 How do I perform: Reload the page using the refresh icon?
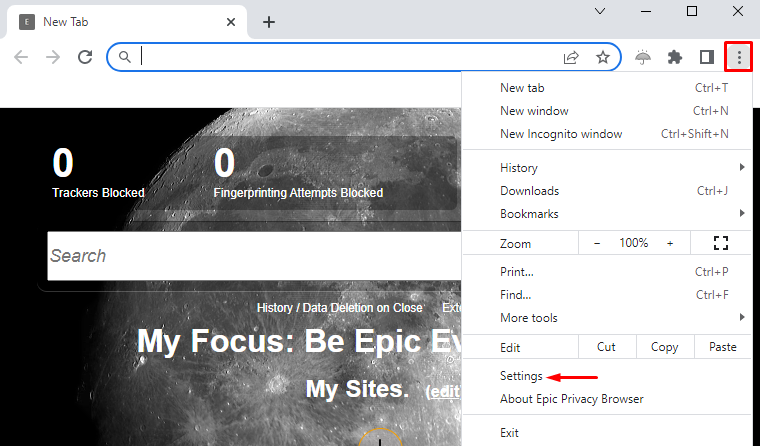tap(85, 57)
